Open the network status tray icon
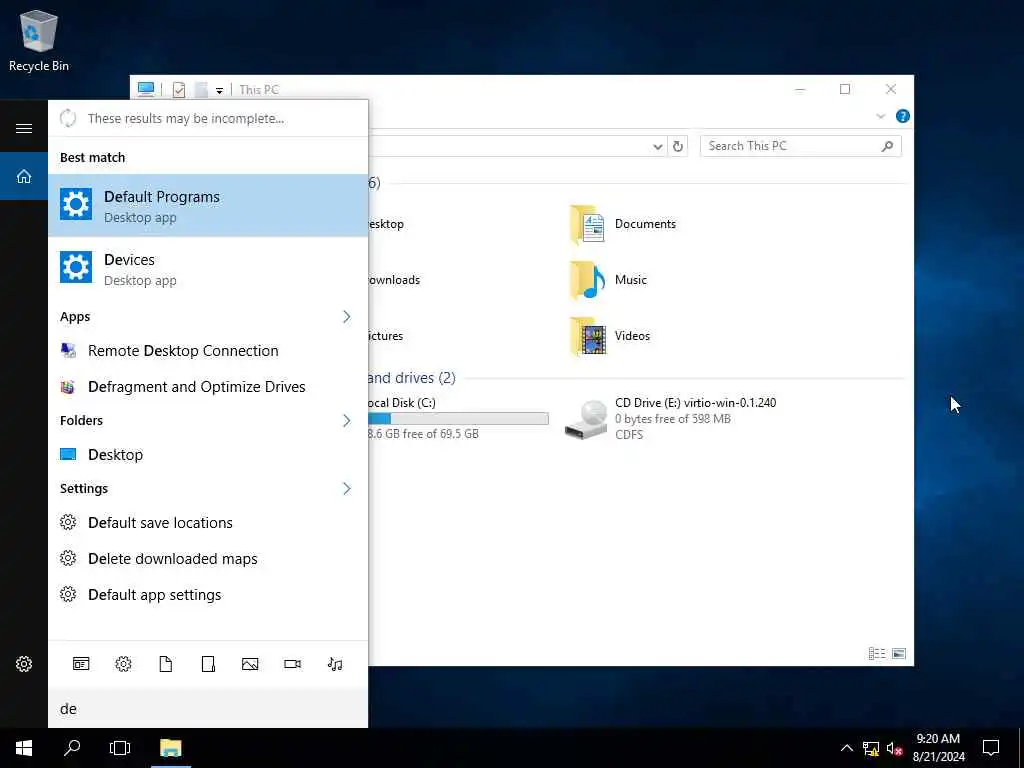 pyautogui.click(x=871, y=748)
